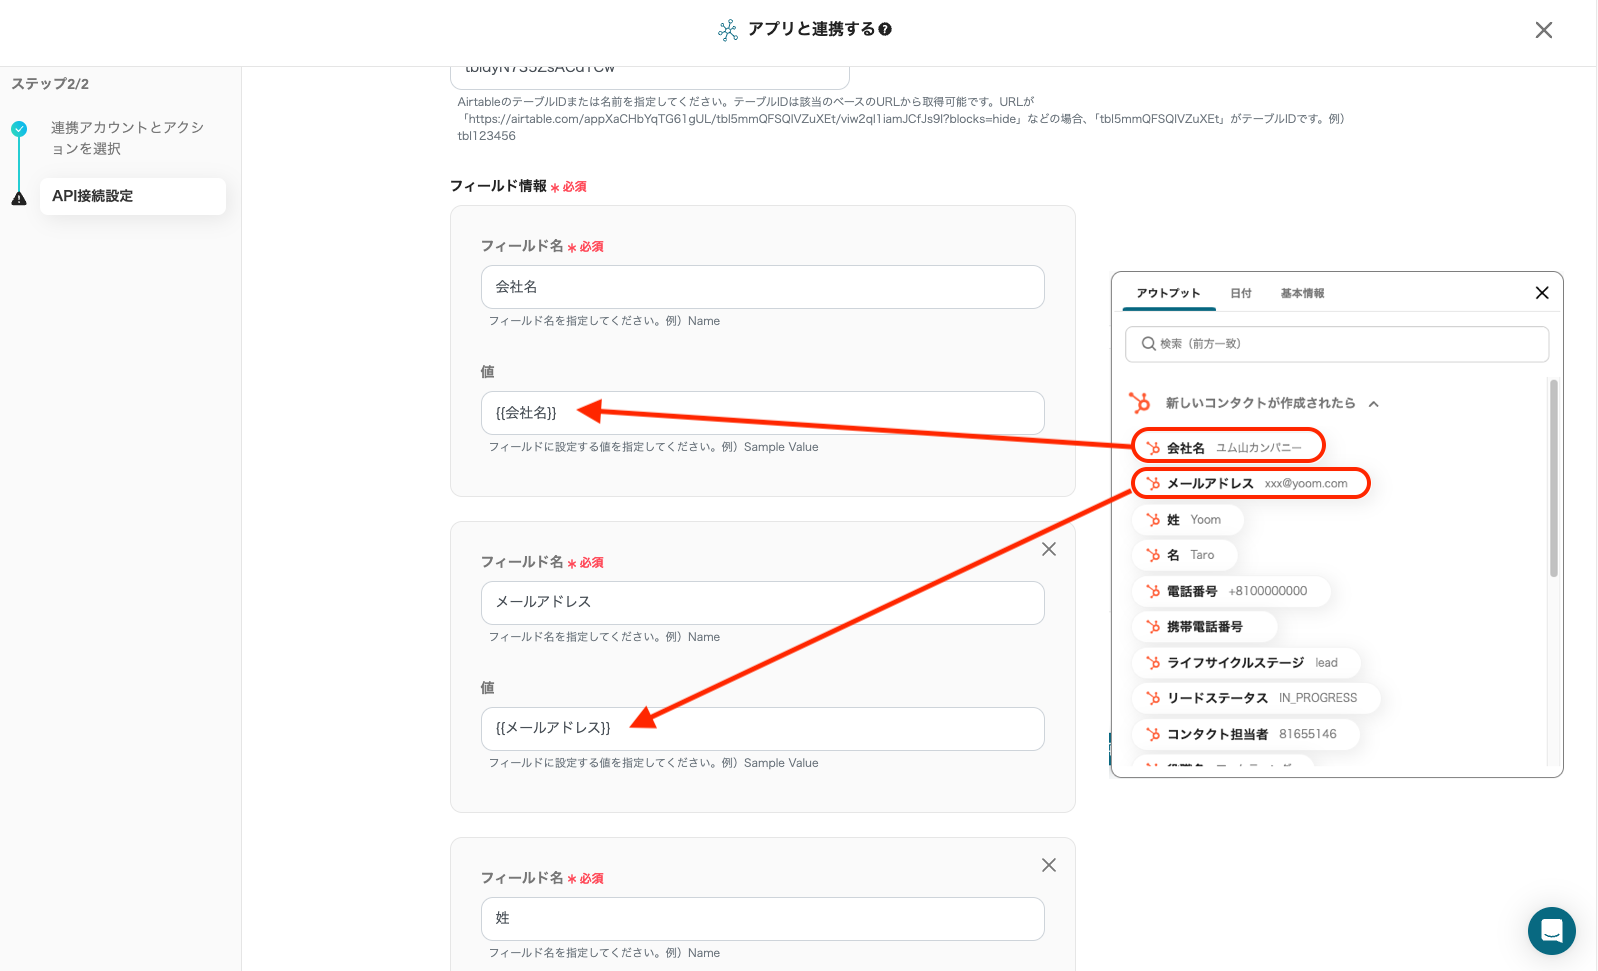Open the chat support bubble icon
This screenshot has height=971, width=1598.
tap(1551, 930)
